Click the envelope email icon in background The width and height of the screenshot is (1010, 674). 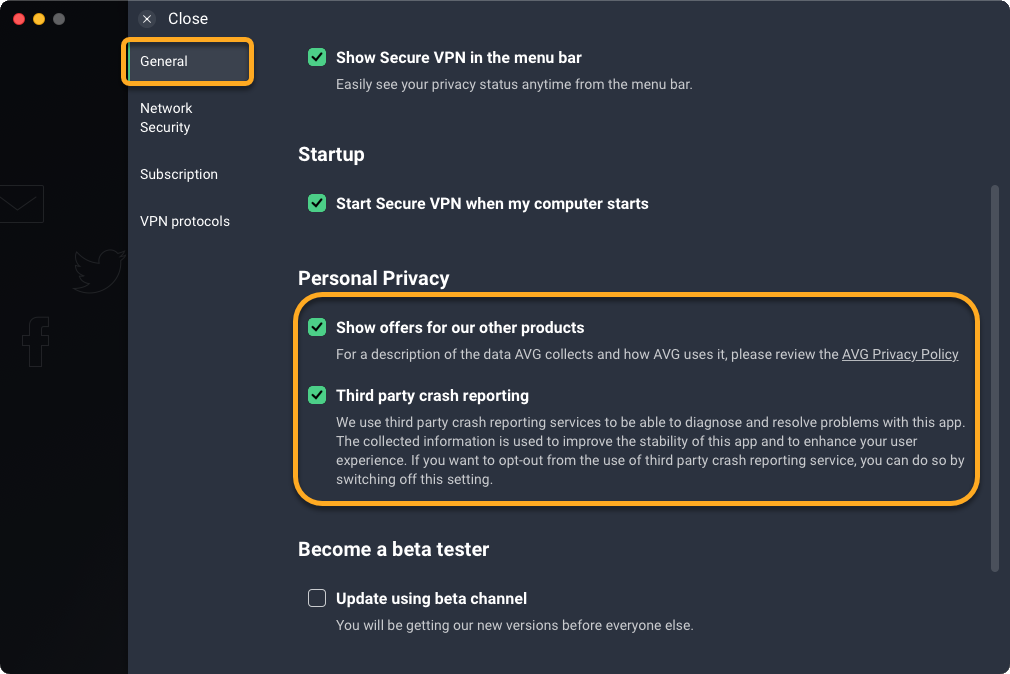[x=21, y=204]
